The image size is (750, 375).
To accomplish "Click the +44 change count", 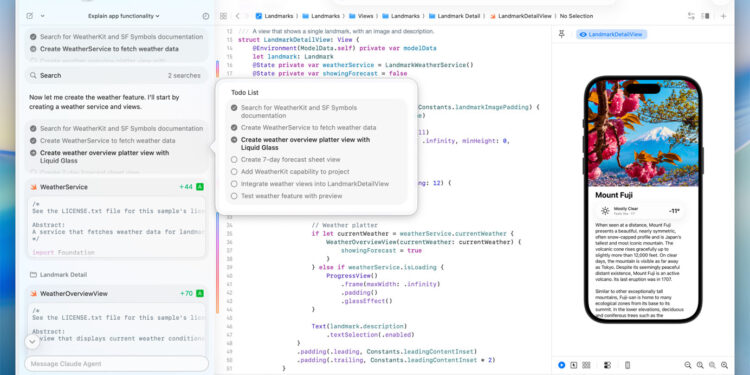I will [x=186, y=187].
